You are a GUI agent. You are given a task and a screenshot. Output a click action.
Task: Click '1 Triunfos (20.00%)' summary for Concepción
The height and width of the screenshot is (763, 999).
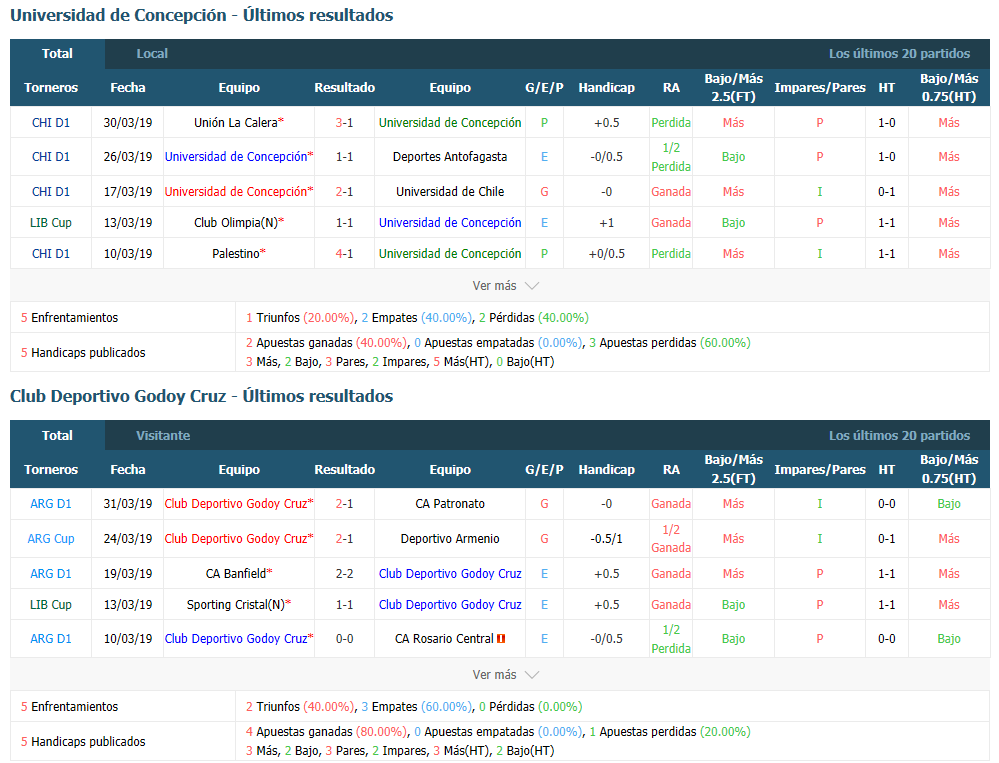tap(300, 317)
